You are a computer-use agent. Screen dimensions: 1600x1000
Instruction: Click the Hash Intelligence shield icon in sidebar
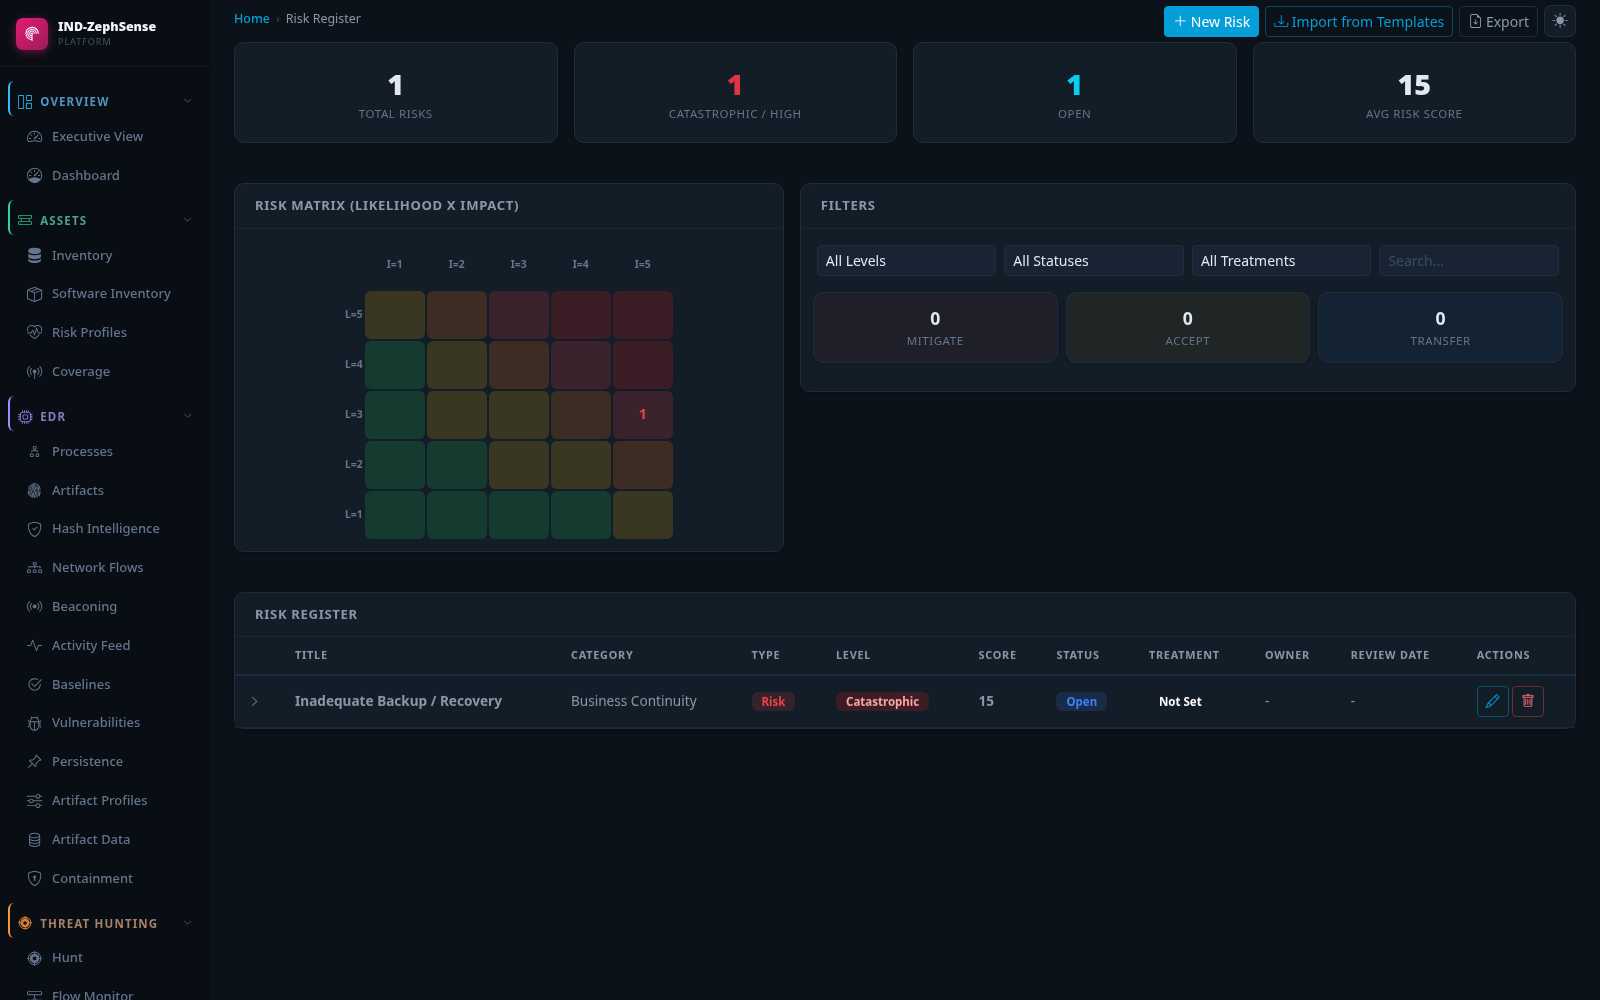coord(35,529)
